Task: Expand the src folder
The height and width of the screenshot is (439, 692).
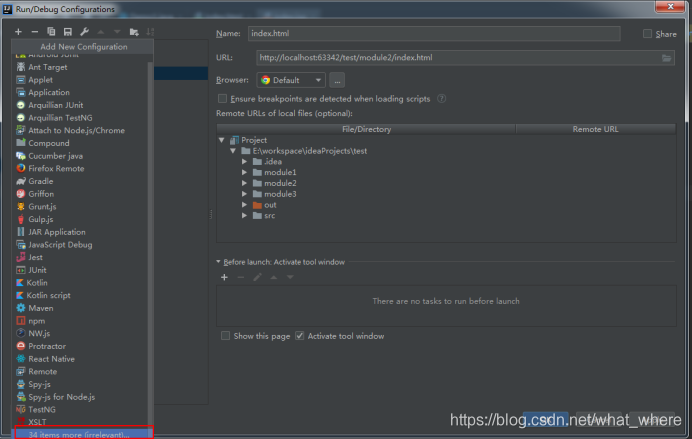Action: point(244,216)
